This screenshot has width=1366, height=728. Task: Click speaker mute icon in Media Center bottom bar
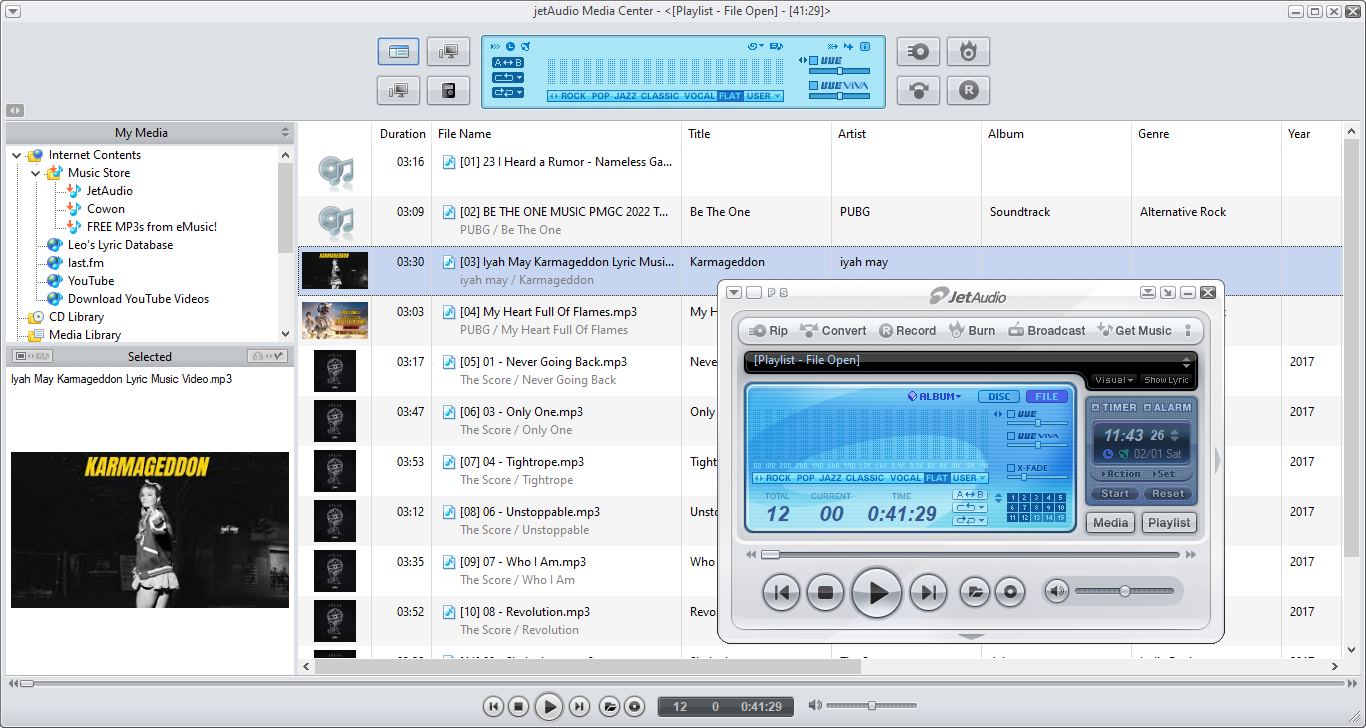(815, 706)
